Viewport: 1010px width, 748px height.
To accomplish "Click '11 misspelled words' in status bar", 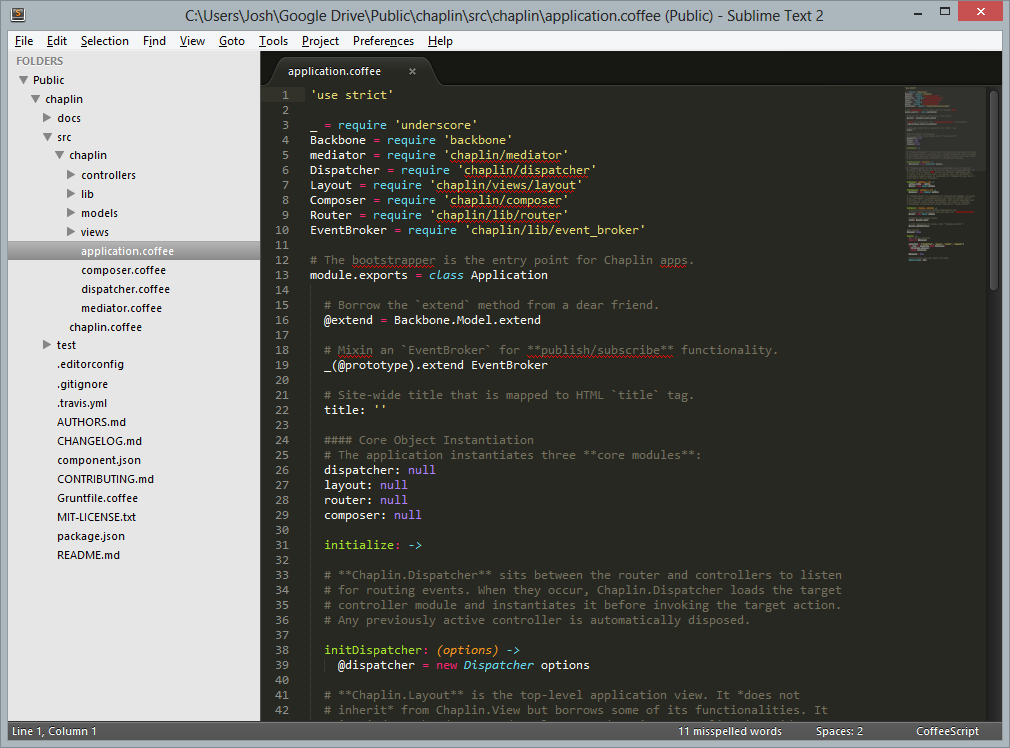I will point(729,731).
